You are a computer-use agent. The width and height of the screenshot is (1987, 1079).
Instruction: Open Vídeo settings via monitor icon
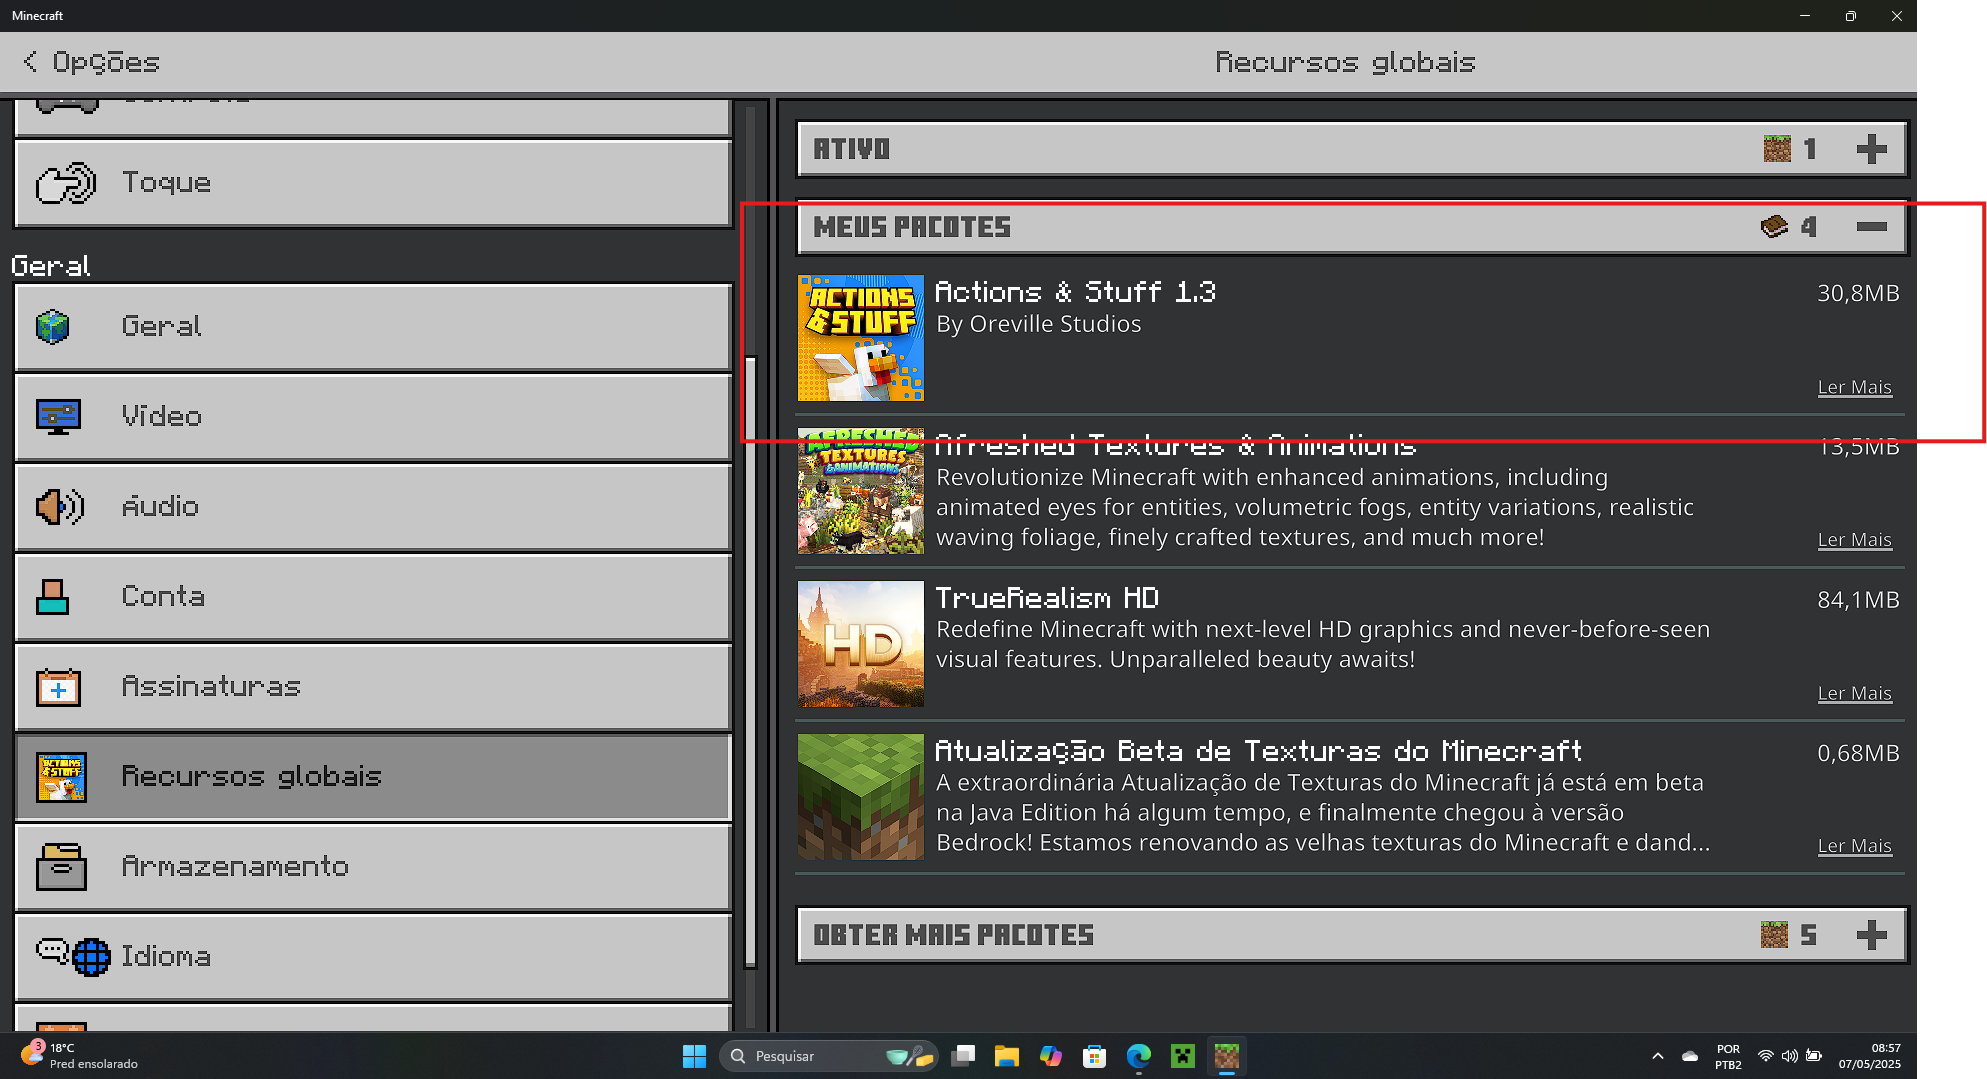coord(58,417)
